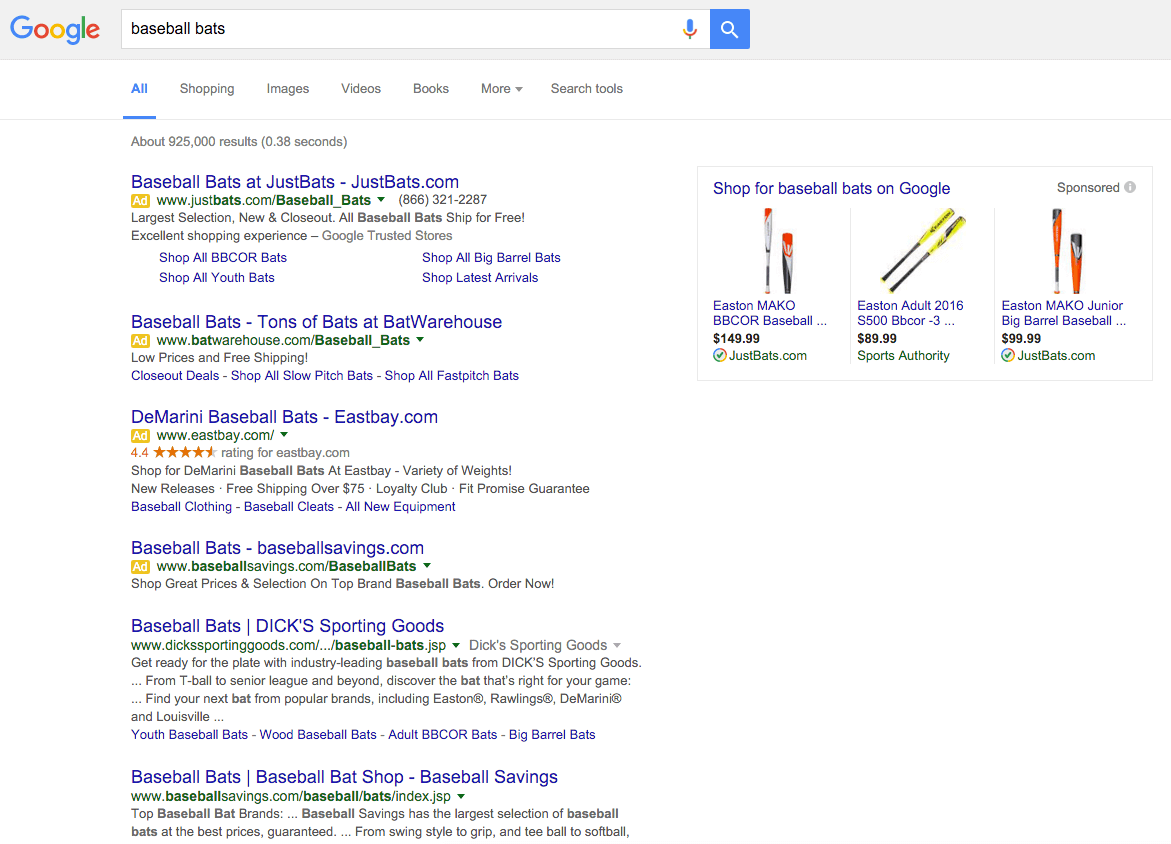Open Closeout Deals sitelink
The image size is (1171, 844).
point(175,376)
